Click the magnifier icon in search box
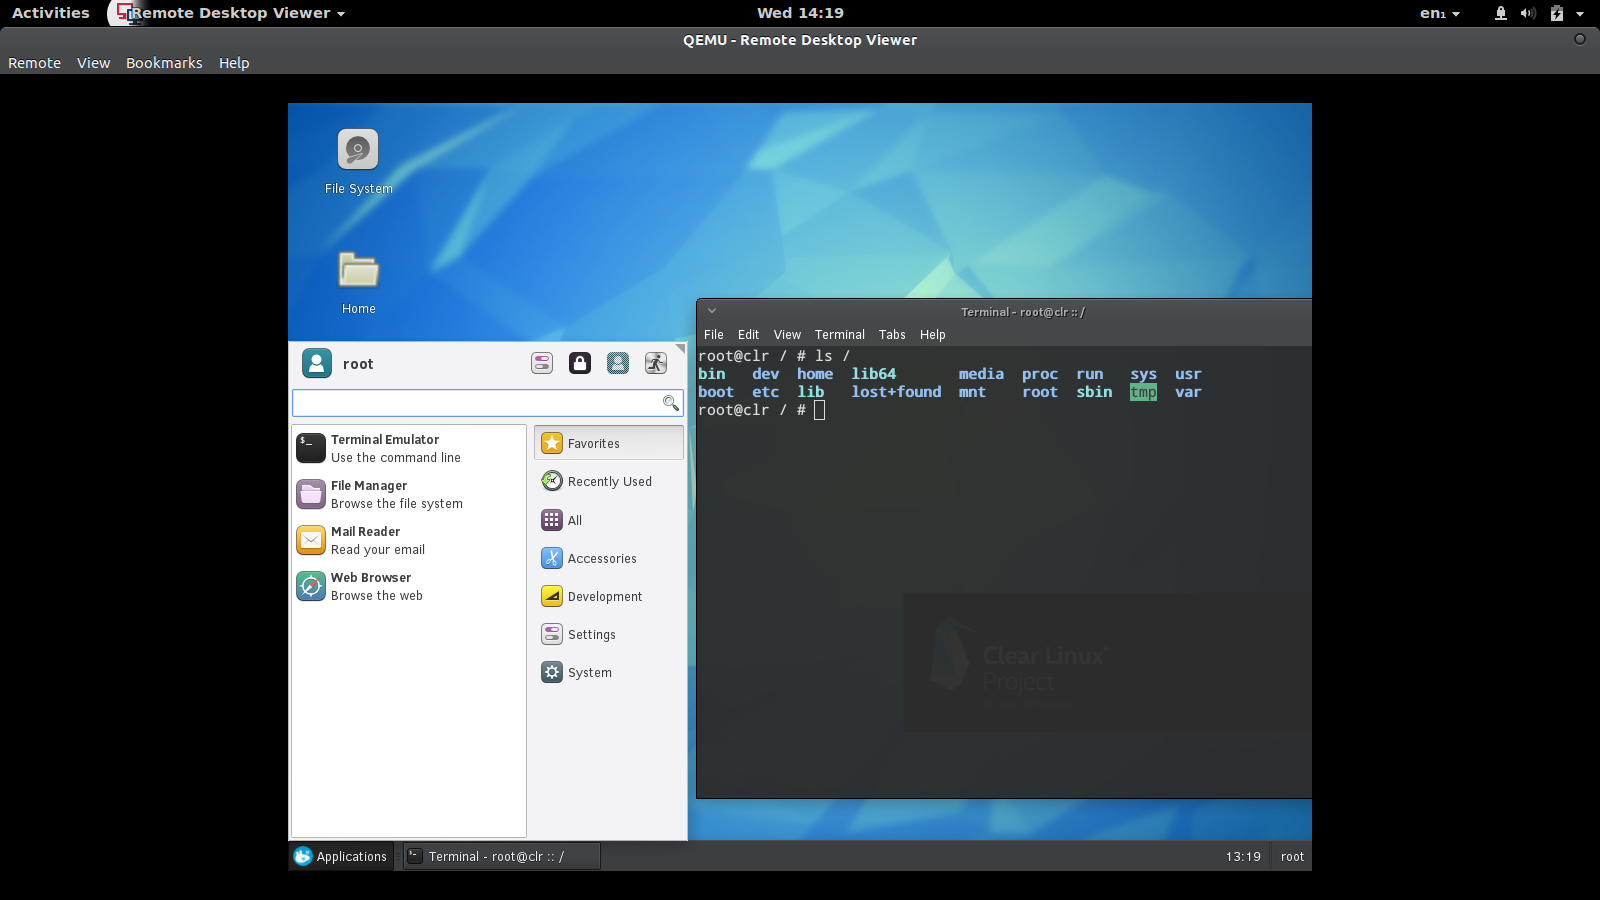 tap(671, 403)
